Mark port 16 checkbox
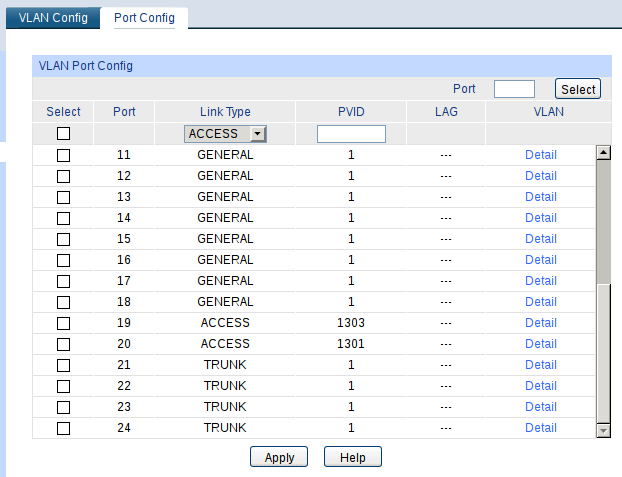This screenshot has width=622, height=477. click(x=63, y=260)
